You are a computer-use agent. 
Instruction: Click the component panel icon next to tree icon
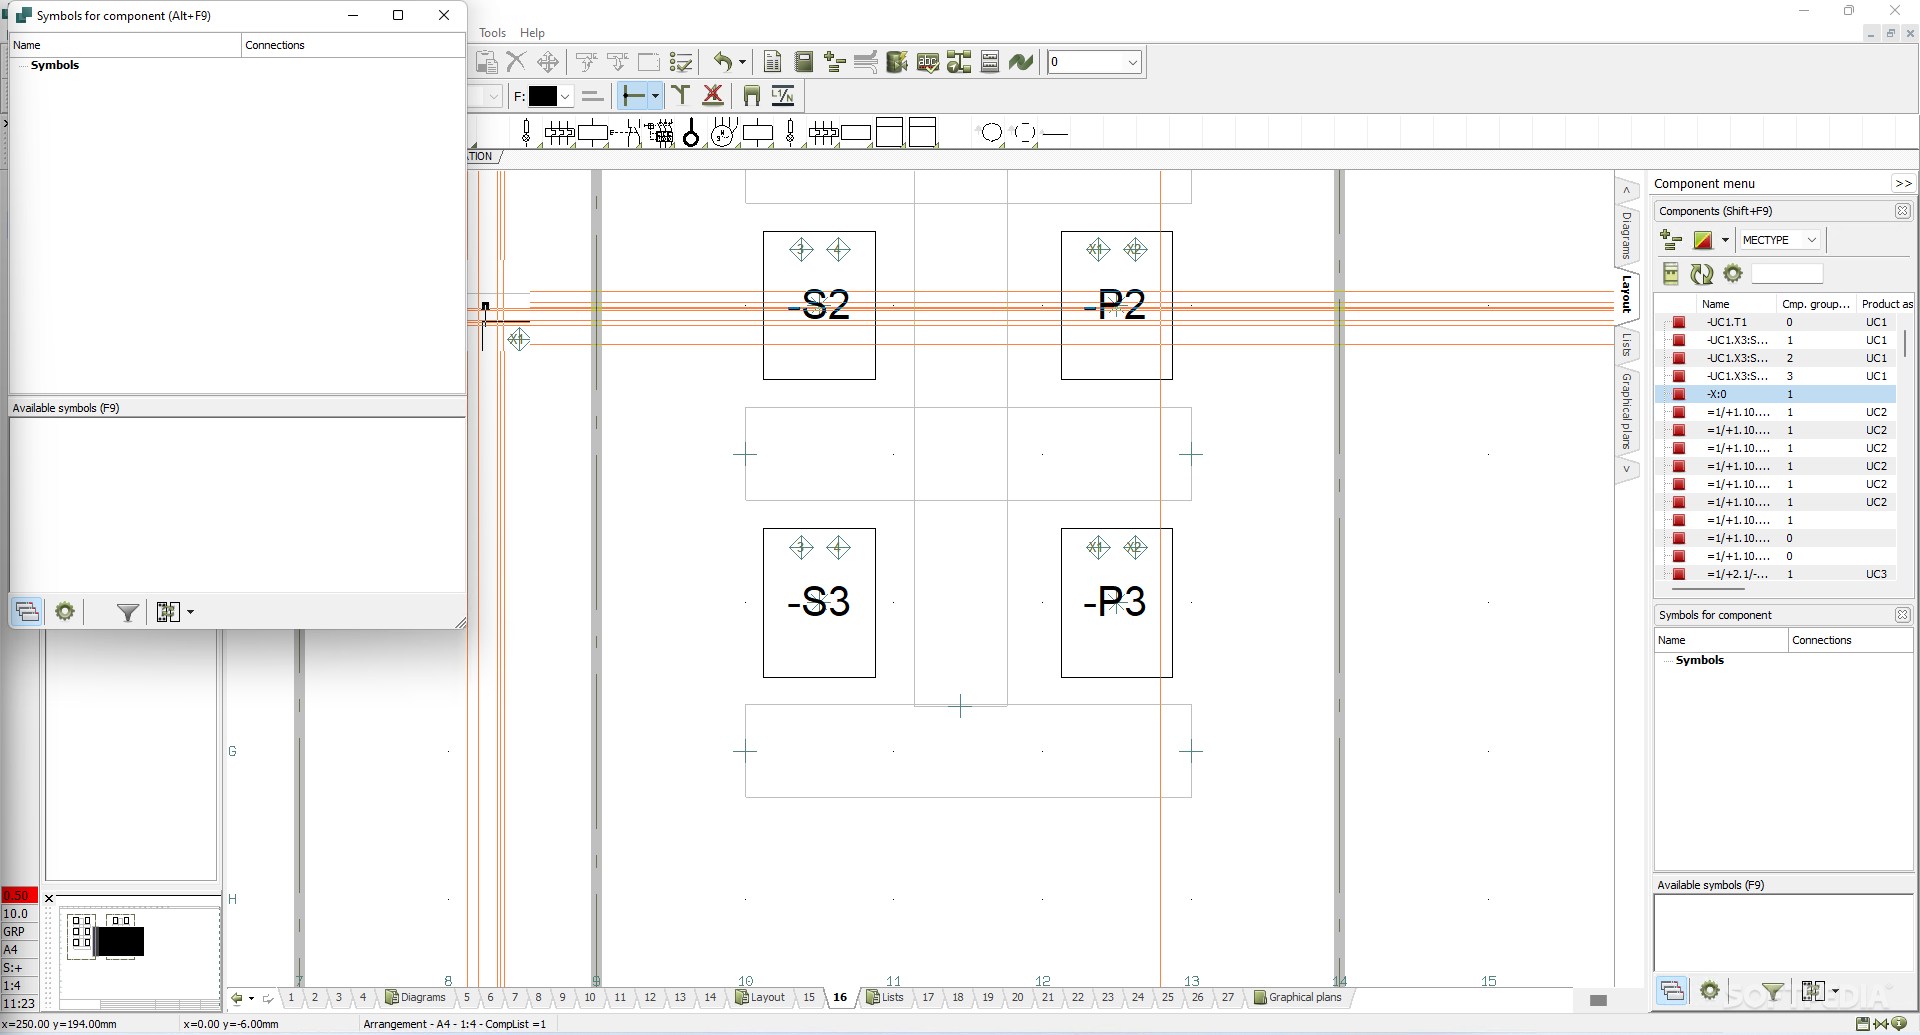click(990, 62)
